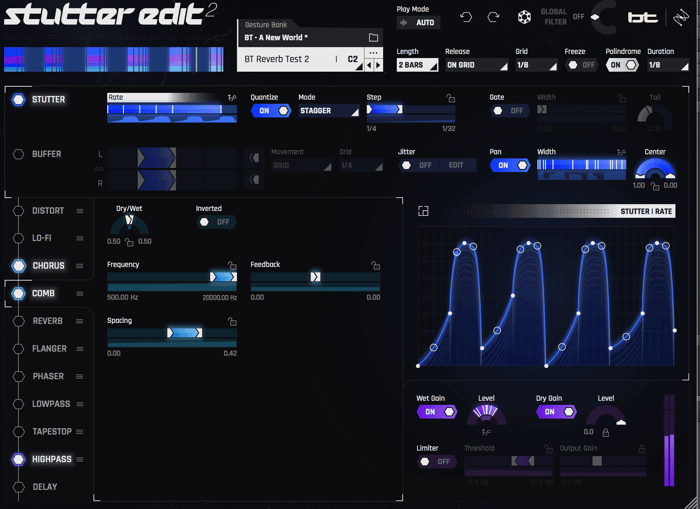The image size is (700, 509).
Task: Open the Buffer Movement GRID dropdown
Action: coord(301,166)
